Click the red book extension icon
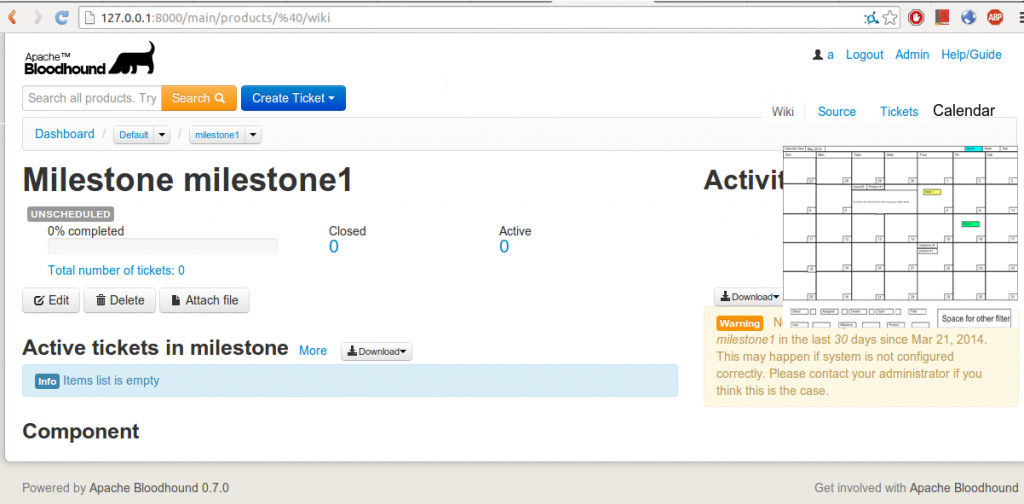This screenshot has height=504, width=1024. pyautogui.click(x=942, y=17)
